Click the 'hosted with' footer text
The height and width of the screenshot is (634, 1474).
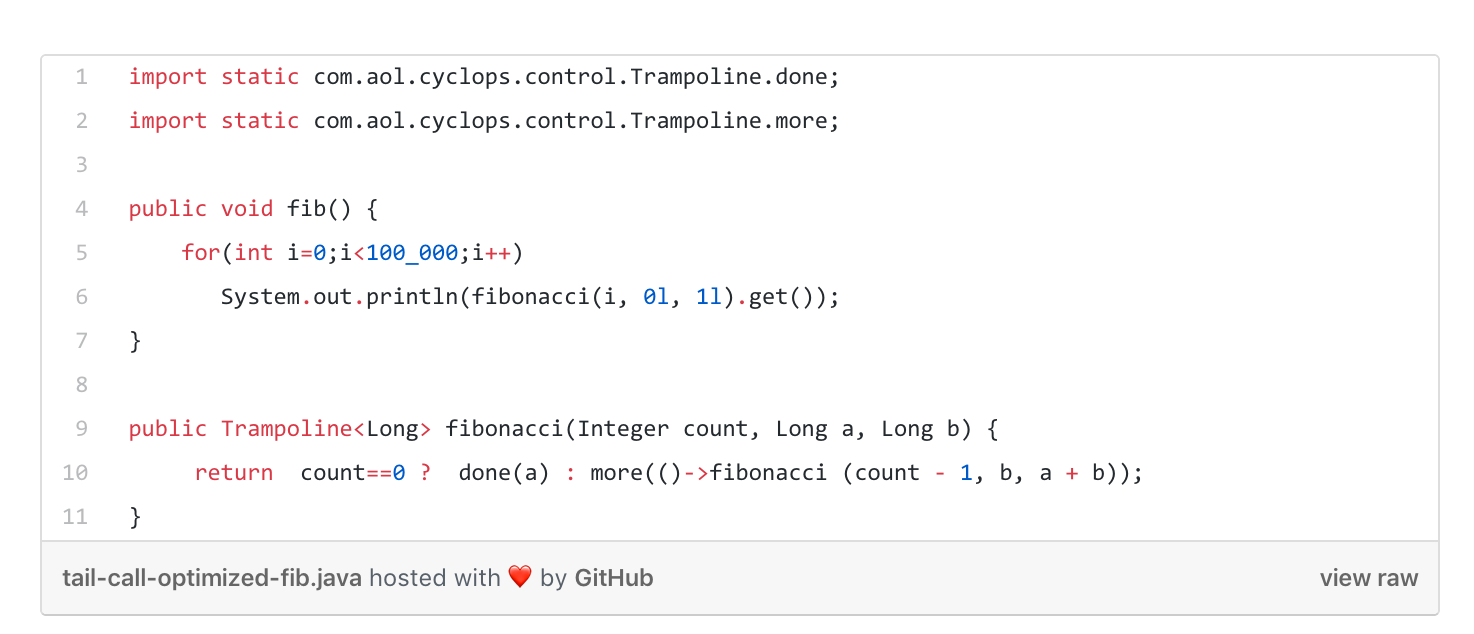pyautogui.click(x=435, y=578)
